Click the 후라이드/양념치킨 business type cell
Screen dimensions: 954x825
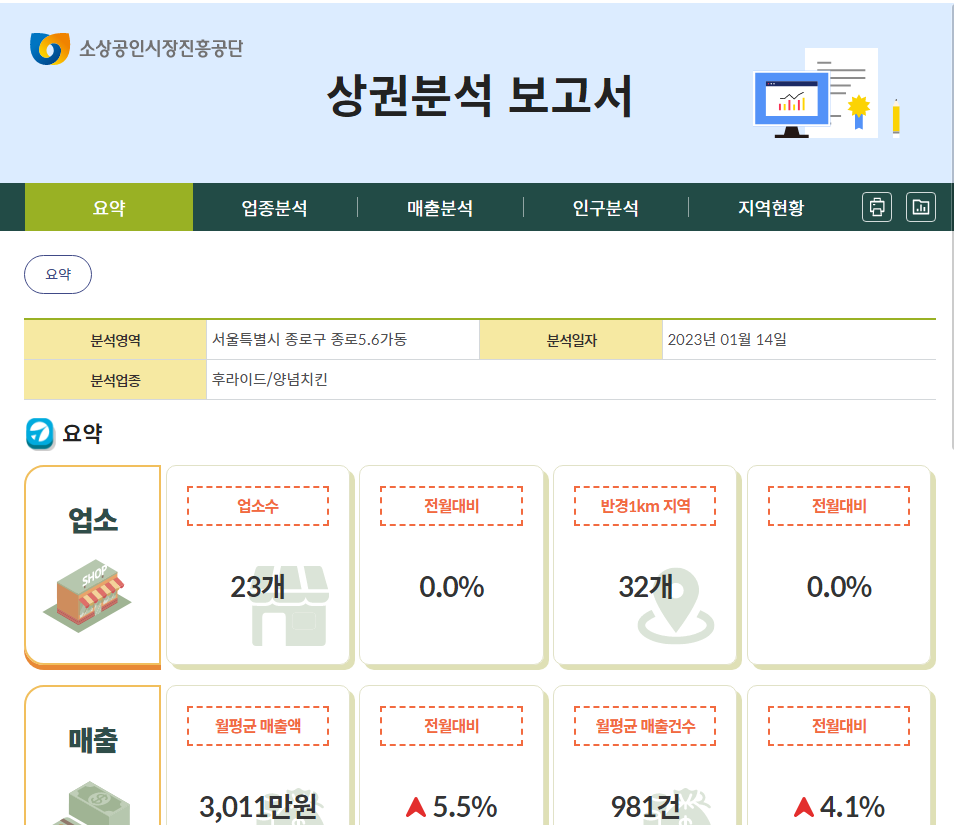point(571,380)
